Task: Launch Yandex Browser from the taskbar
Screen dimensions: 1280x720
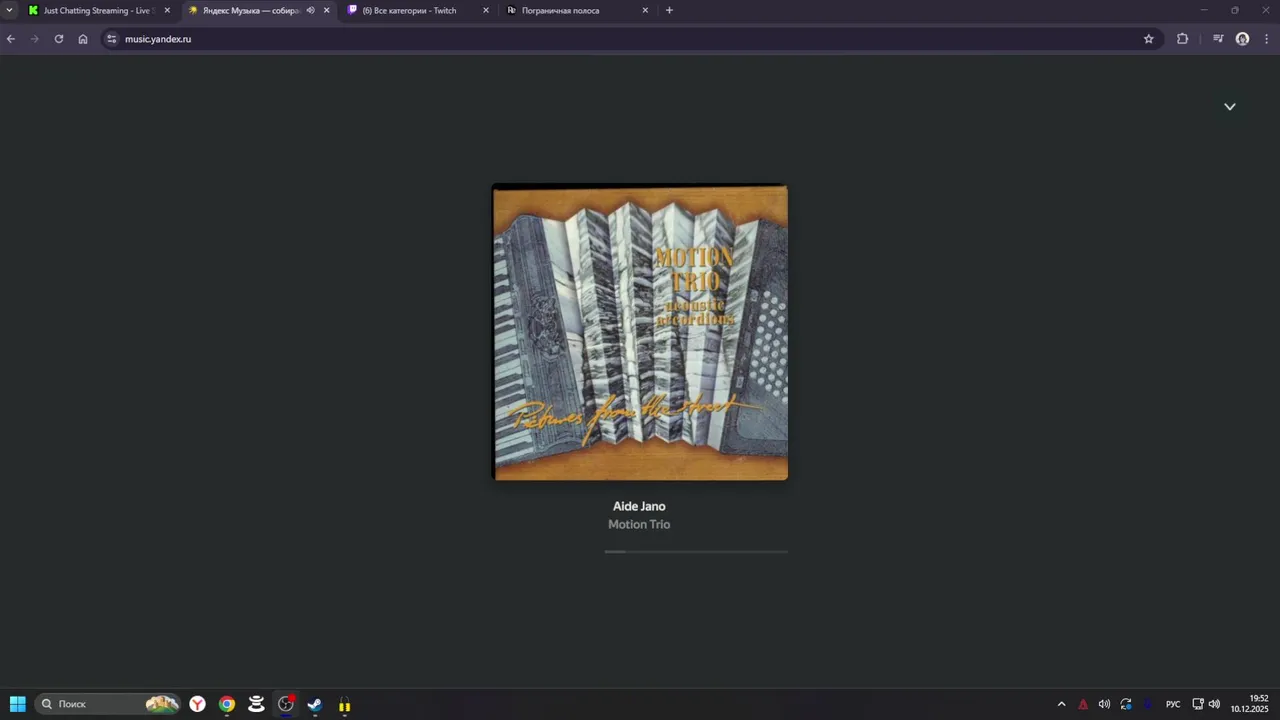Action: click(x=198, y=704)
